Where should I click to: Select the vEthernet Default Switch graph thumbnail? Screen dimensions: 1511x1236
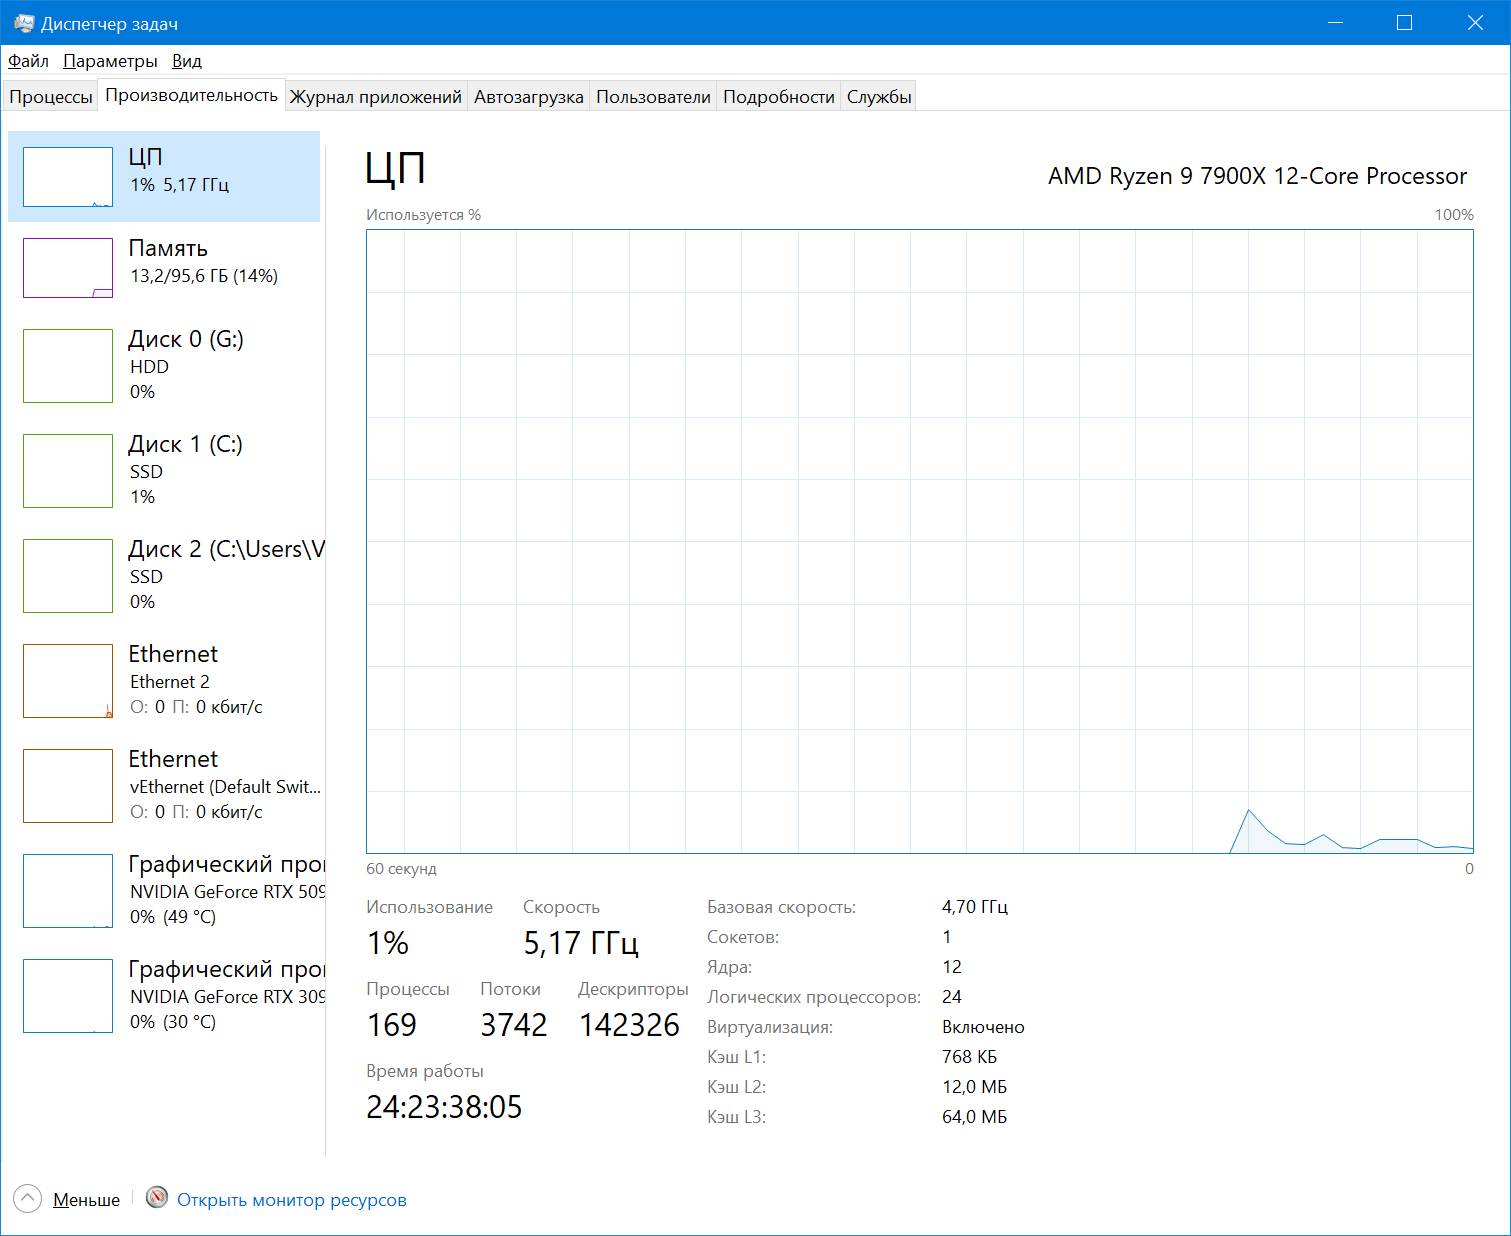tap(68, 786)
